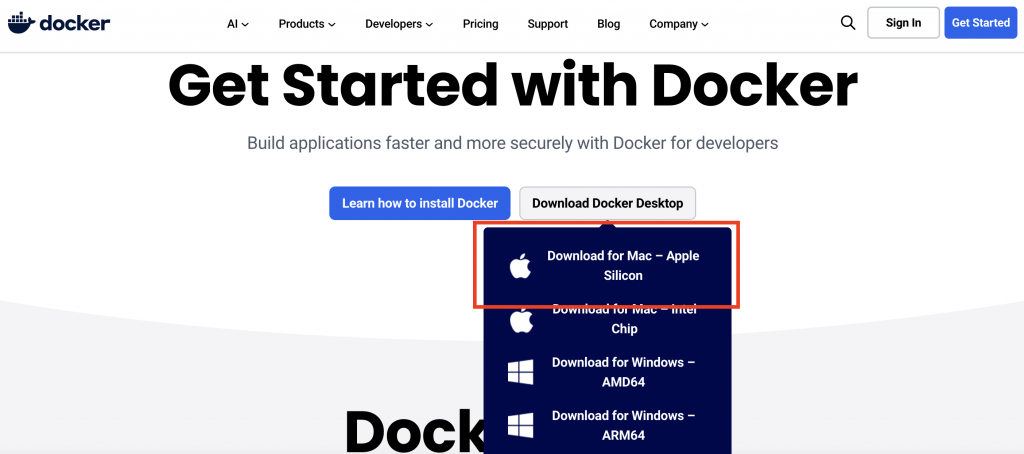Click the Sign In button
1024x454 pixels.
pyautogui.click(x=903, y=23)
